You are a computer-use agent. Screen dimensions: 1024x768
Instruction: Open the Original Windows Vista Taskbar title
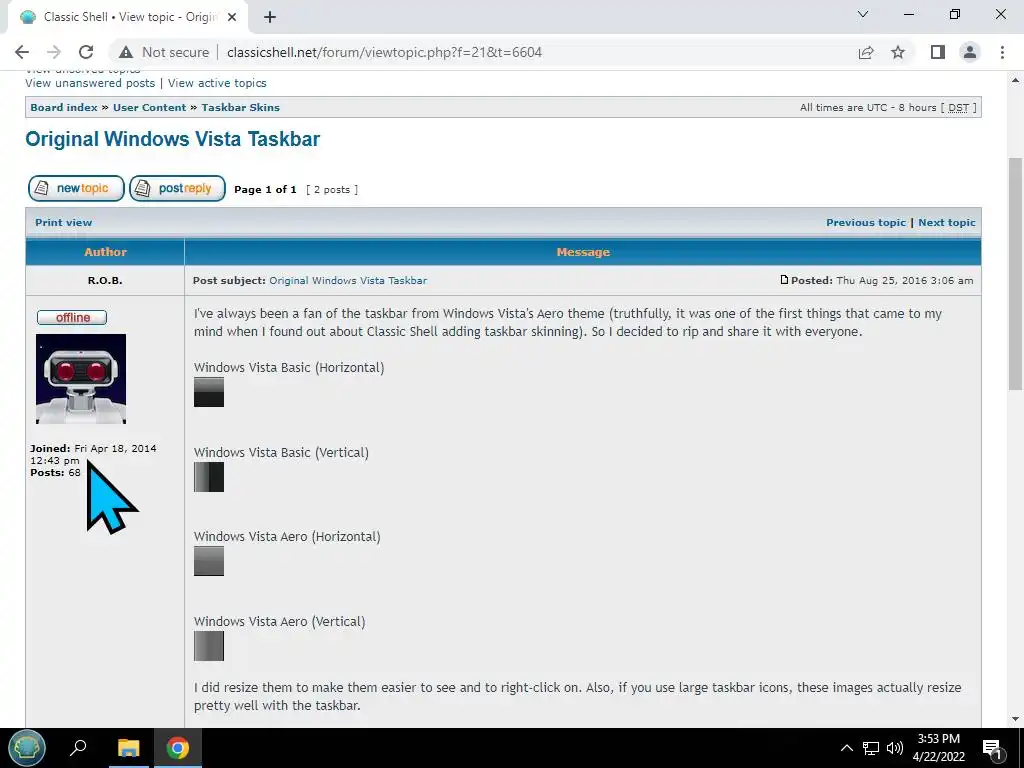point(172,139)
